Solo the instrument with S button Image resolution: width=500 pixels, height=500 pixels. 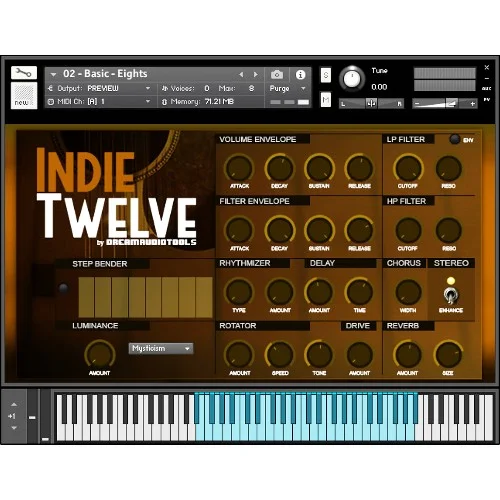point(326,75)
